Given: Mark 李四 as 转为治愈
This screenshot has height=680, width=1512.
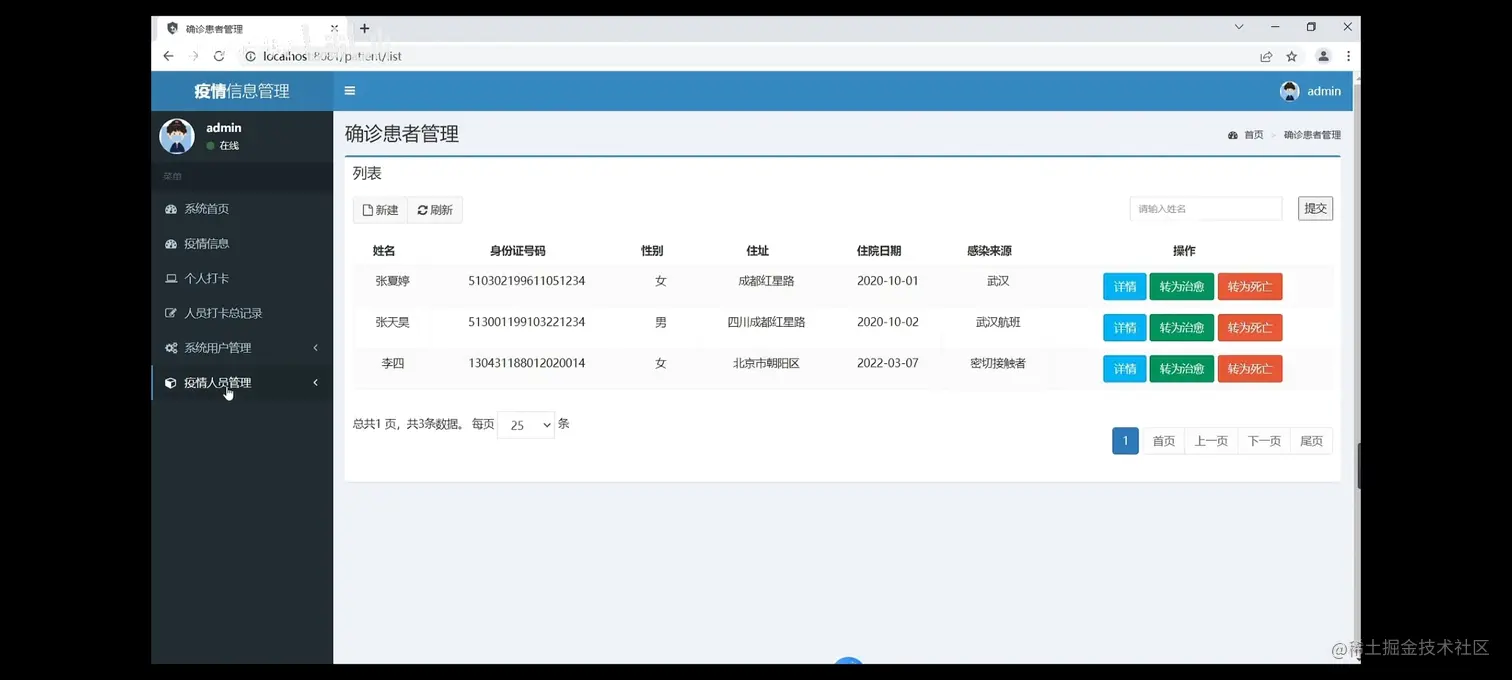Looking at the screenshot, I should point(1182,369).
